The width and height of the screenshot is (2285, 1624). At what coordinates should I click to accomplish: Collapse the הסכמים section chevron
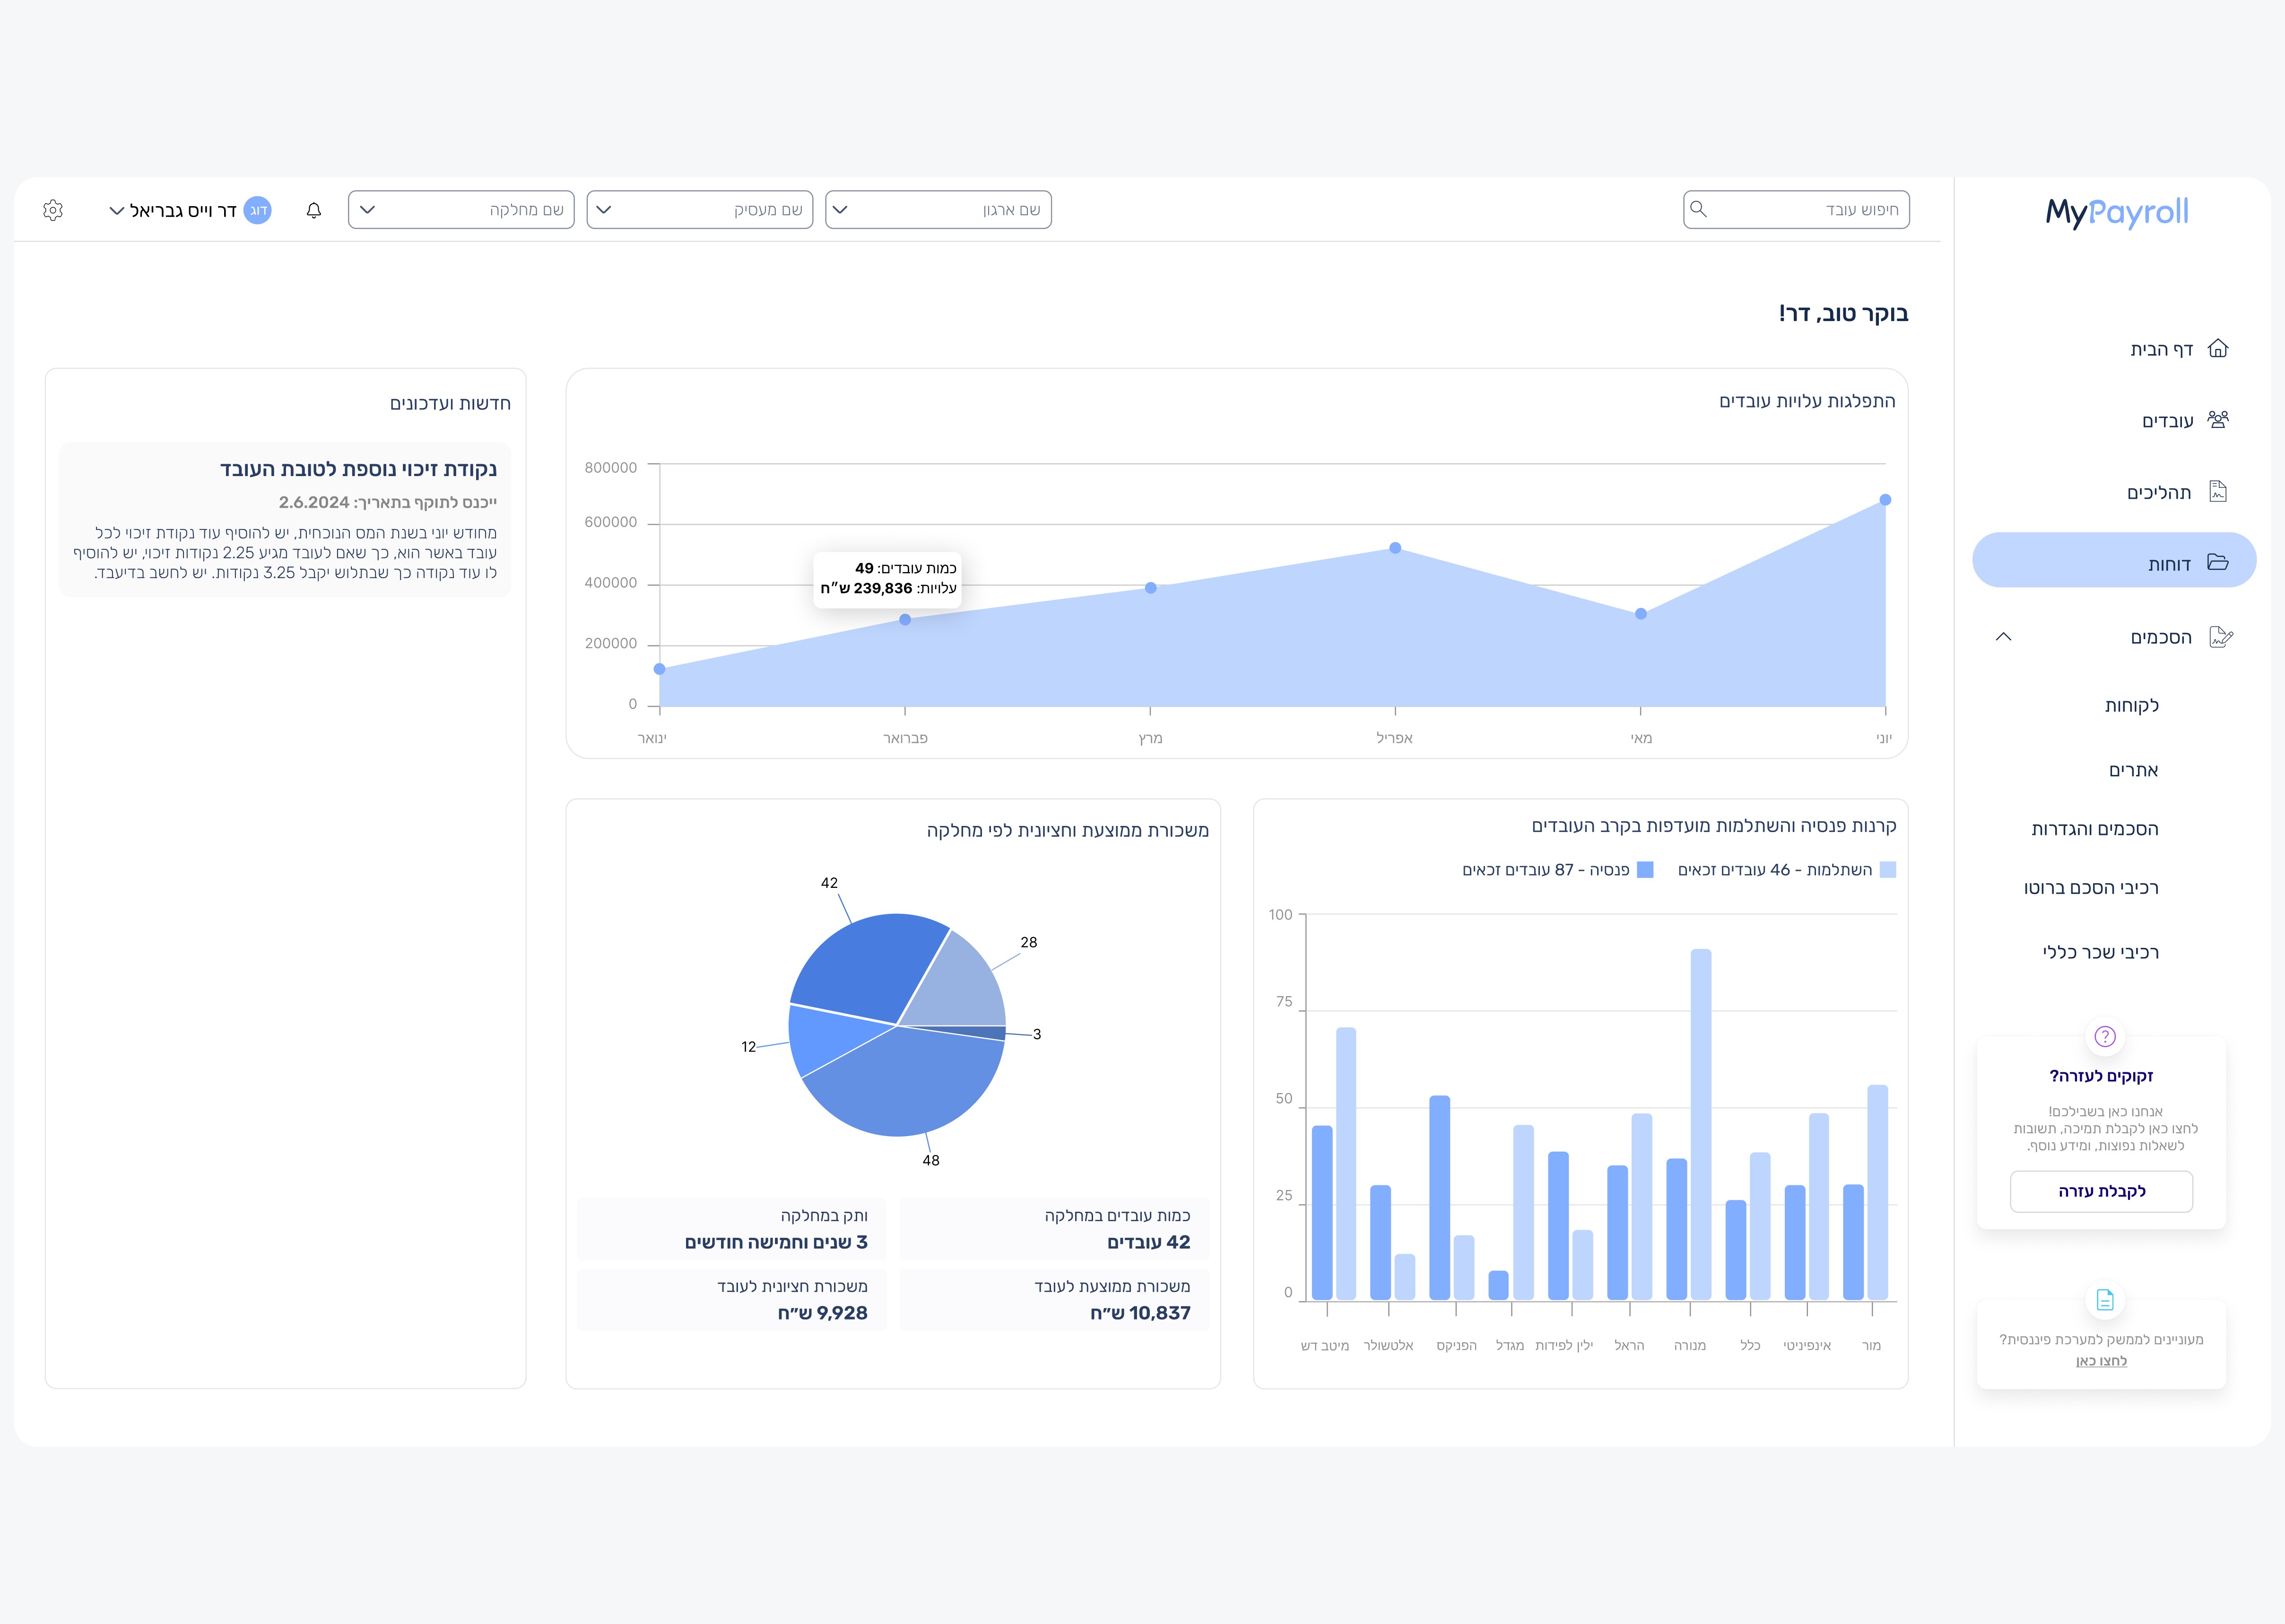tap(2003, 637)
